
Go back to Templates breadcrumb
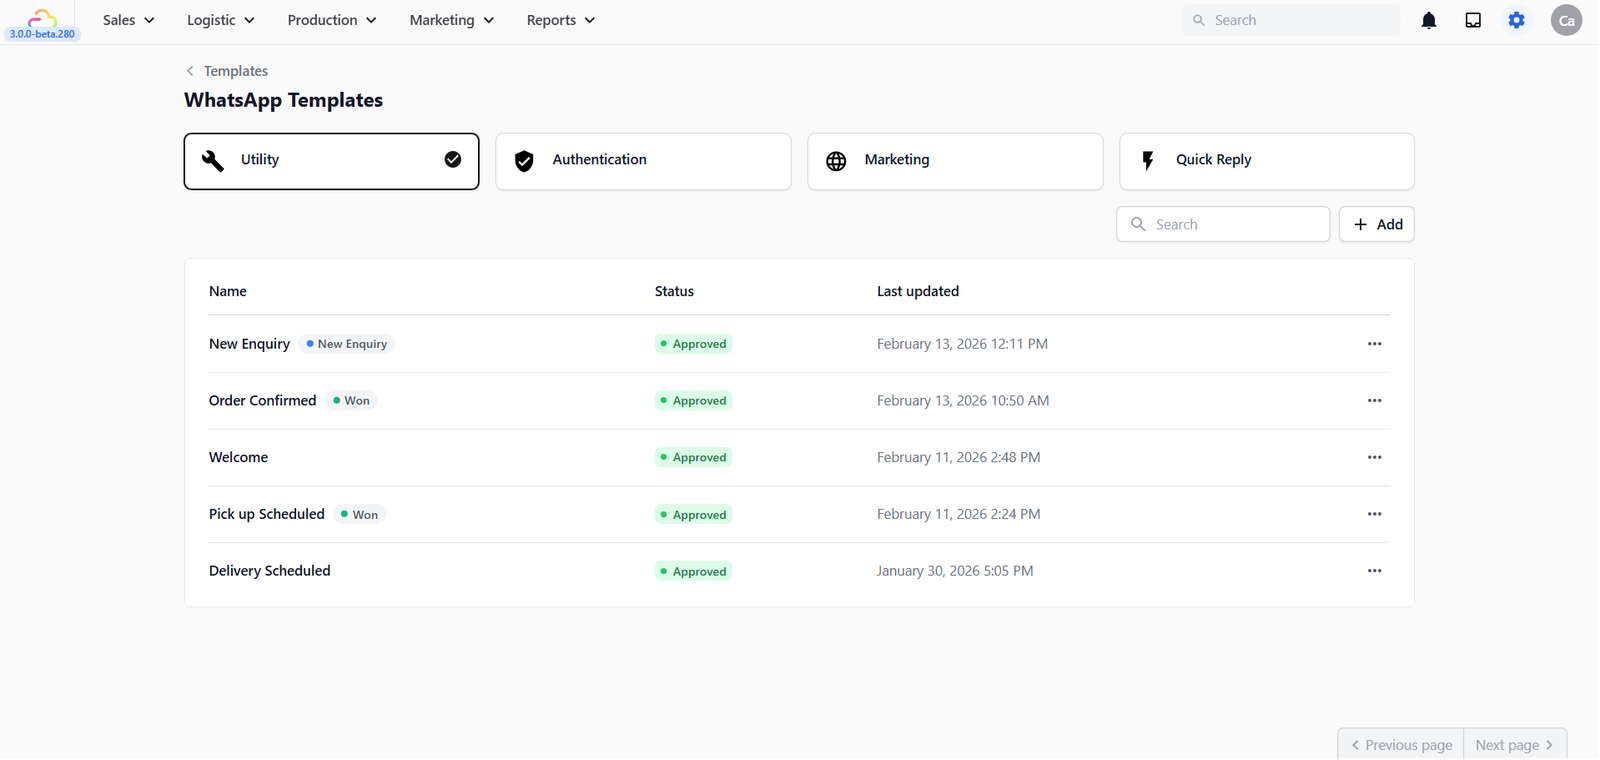point(236,71)
